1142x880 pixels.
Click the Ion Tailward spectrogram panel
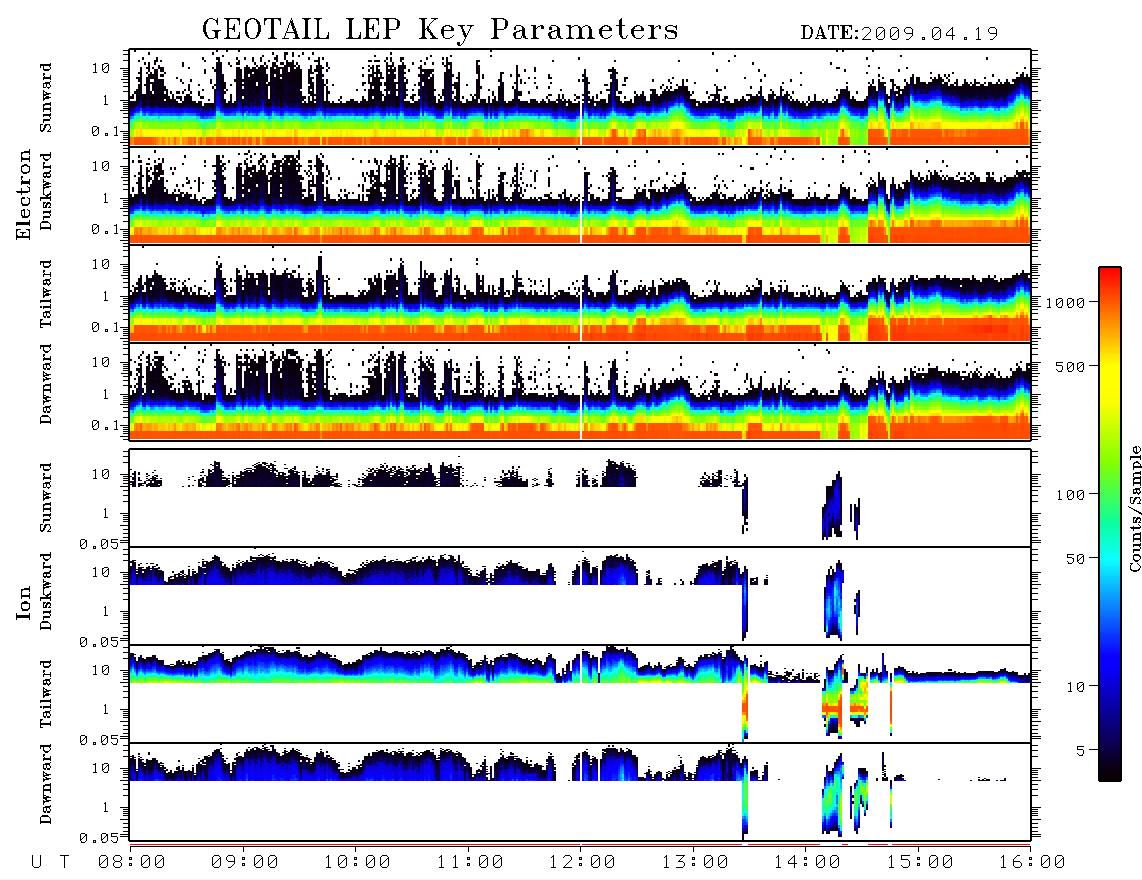[580, 694]
